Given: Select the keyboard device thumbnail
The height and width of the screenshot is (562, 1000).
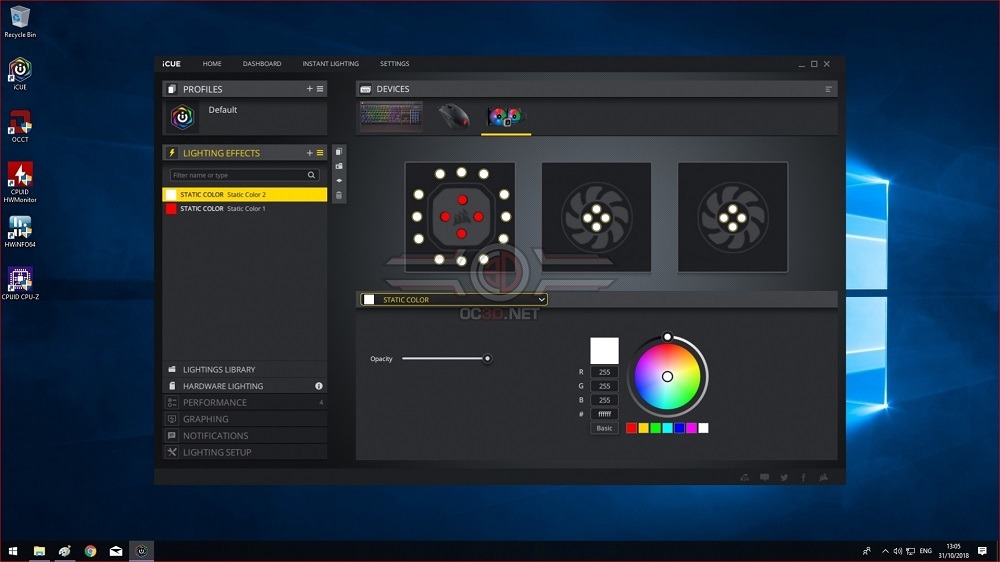Looking at the screenshot, I should click(391, 116).
